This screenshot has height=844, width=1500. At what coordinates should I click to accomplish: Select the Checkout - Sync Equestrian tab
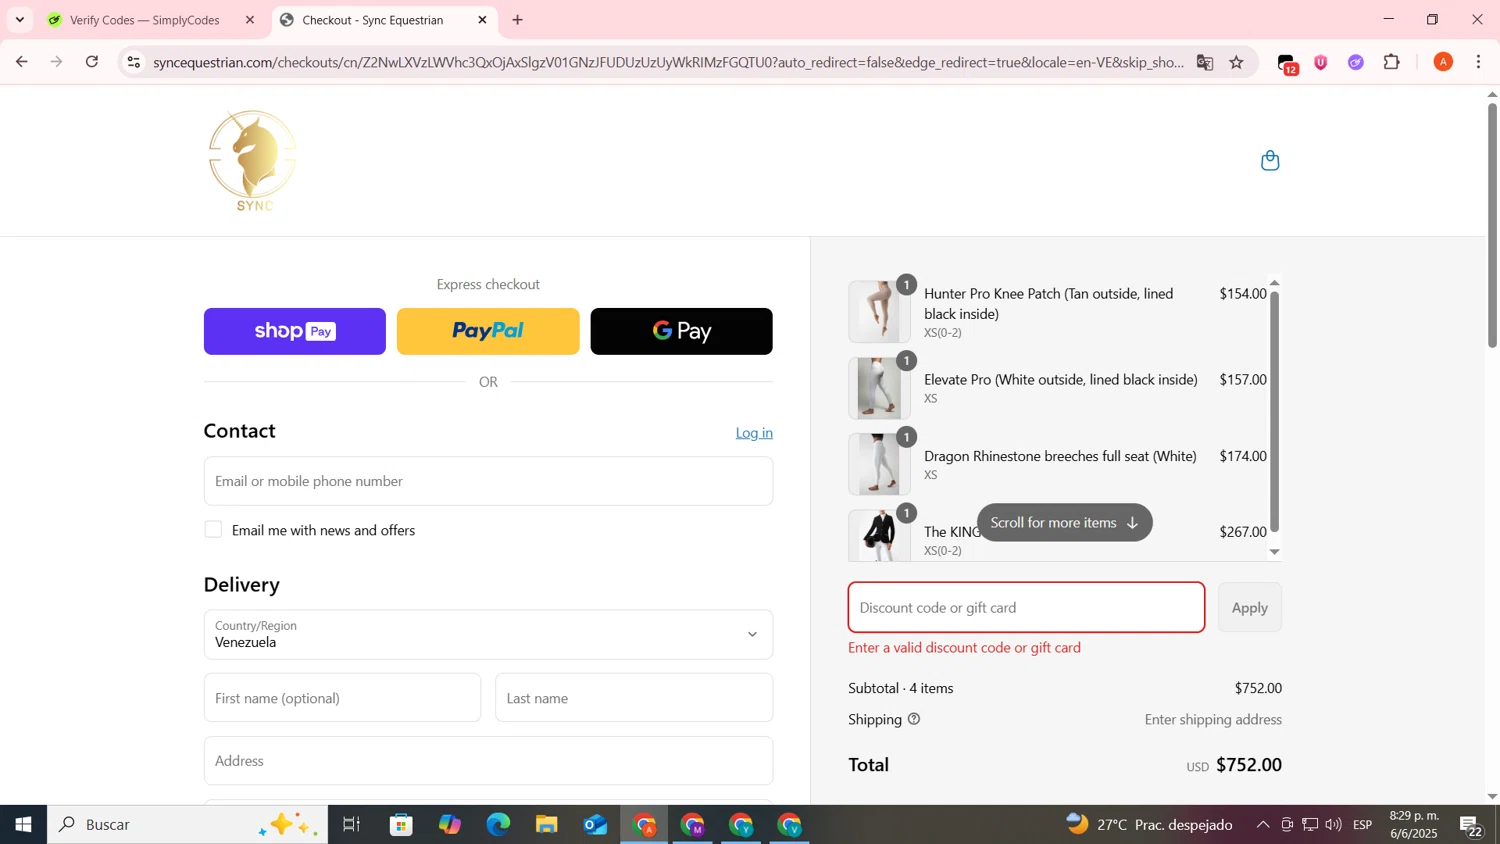tap(383, 20)
